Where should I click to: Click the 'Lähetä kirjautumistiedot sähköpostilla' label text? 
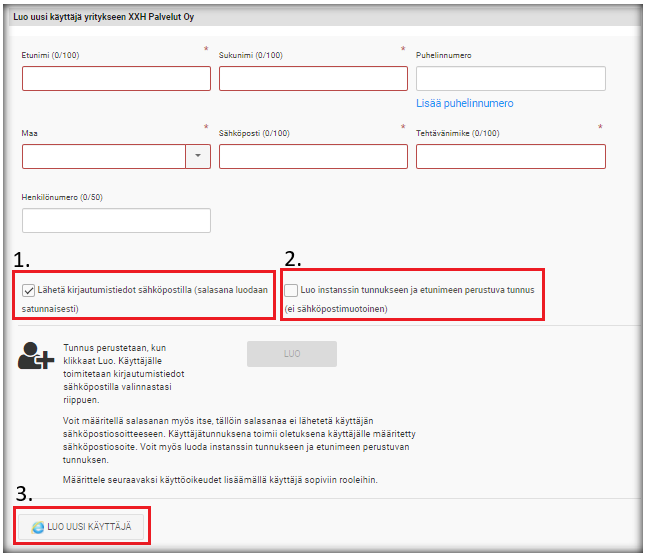[x=150, y=291]
